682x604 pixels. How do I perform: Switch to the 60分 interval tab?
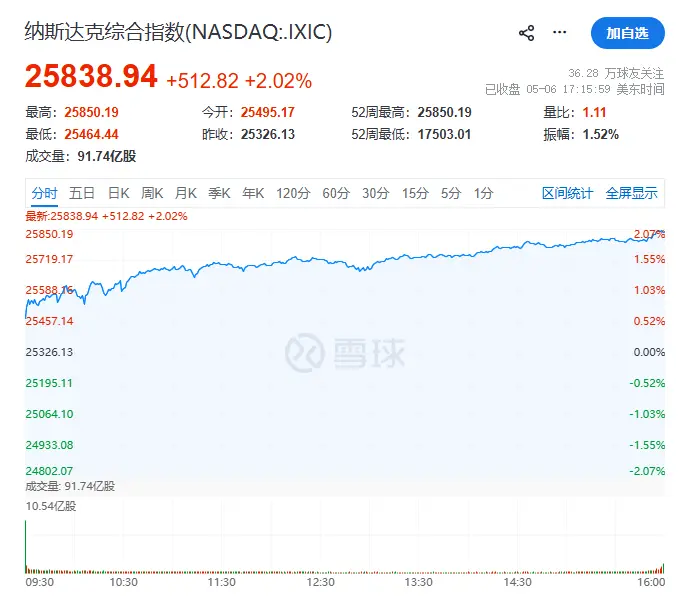click(336, 193)
